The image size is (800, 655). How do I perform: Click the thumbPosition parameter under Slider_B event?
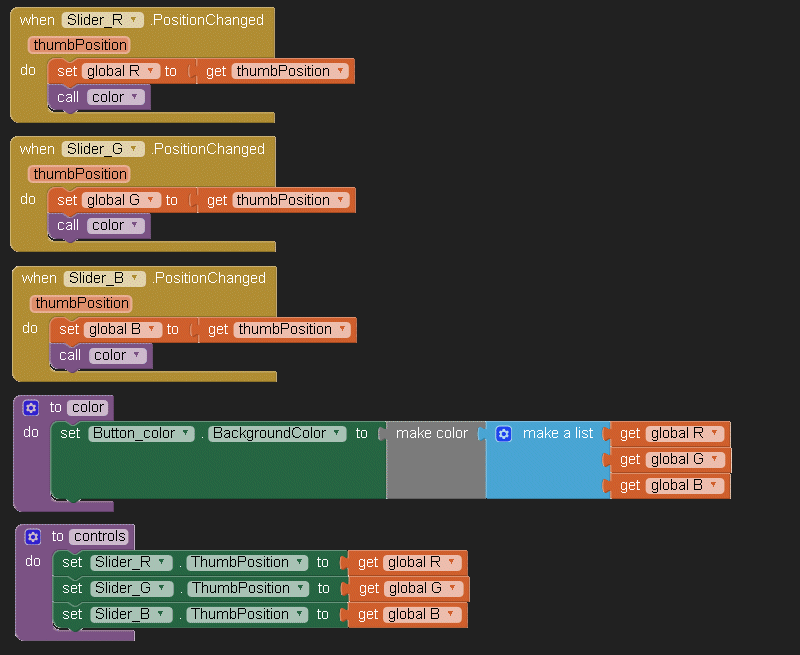(x=81, y=303)
